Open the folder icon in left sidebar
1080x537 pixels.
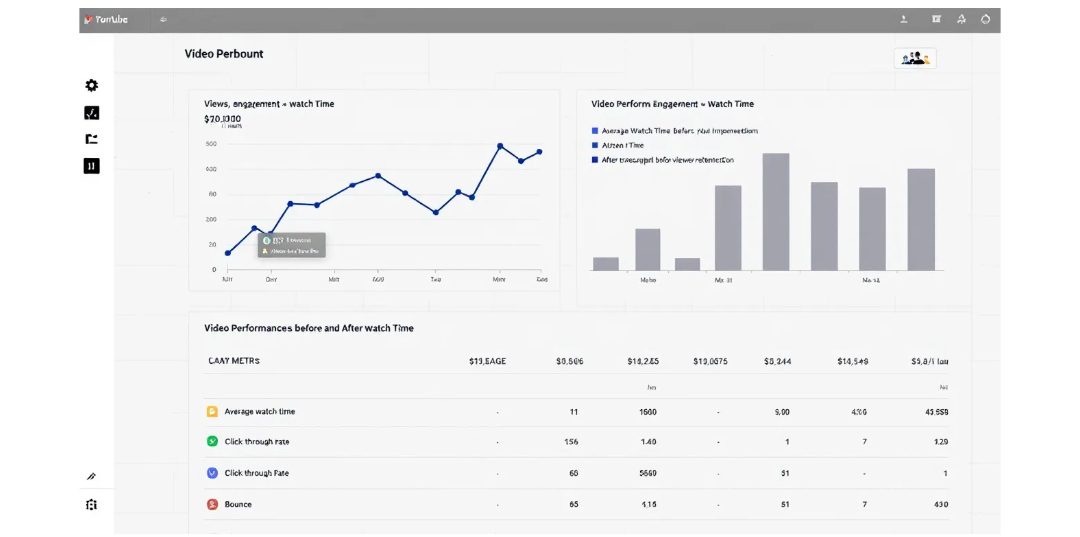tap(92, 139)
